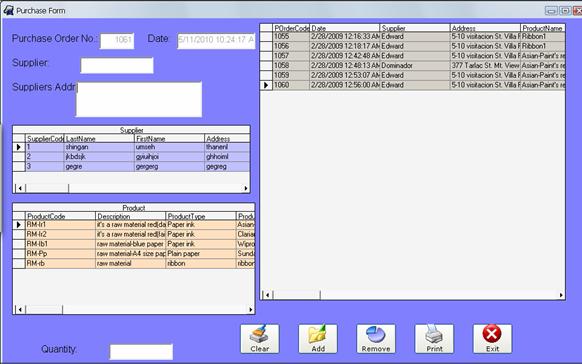Click row selector of product RM-Pp
Screen dimensions: 582x364
(19, 254)
